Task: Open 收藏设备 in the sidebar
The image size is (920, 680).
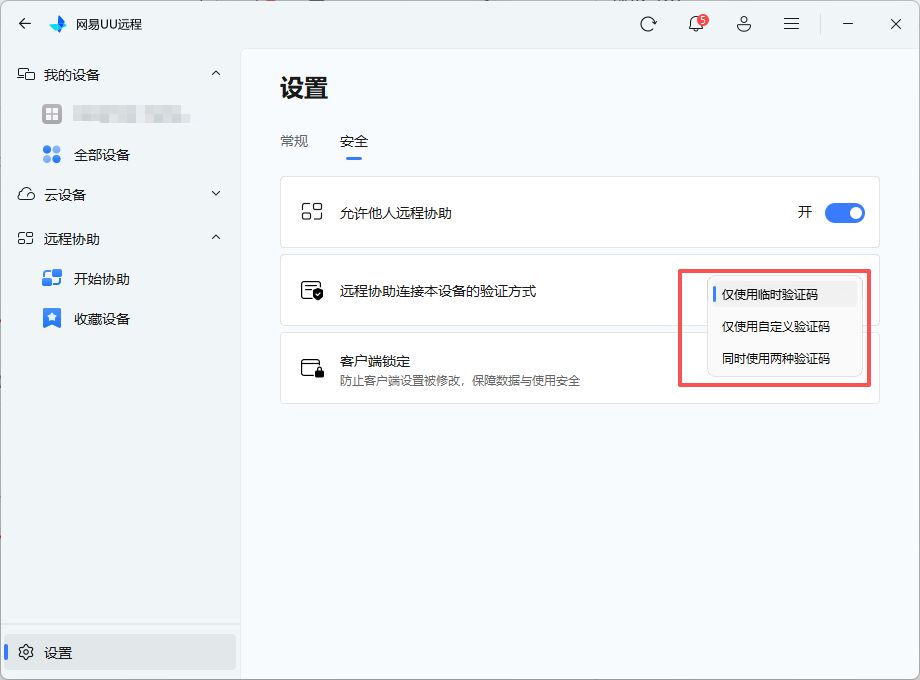Action: 102,319
